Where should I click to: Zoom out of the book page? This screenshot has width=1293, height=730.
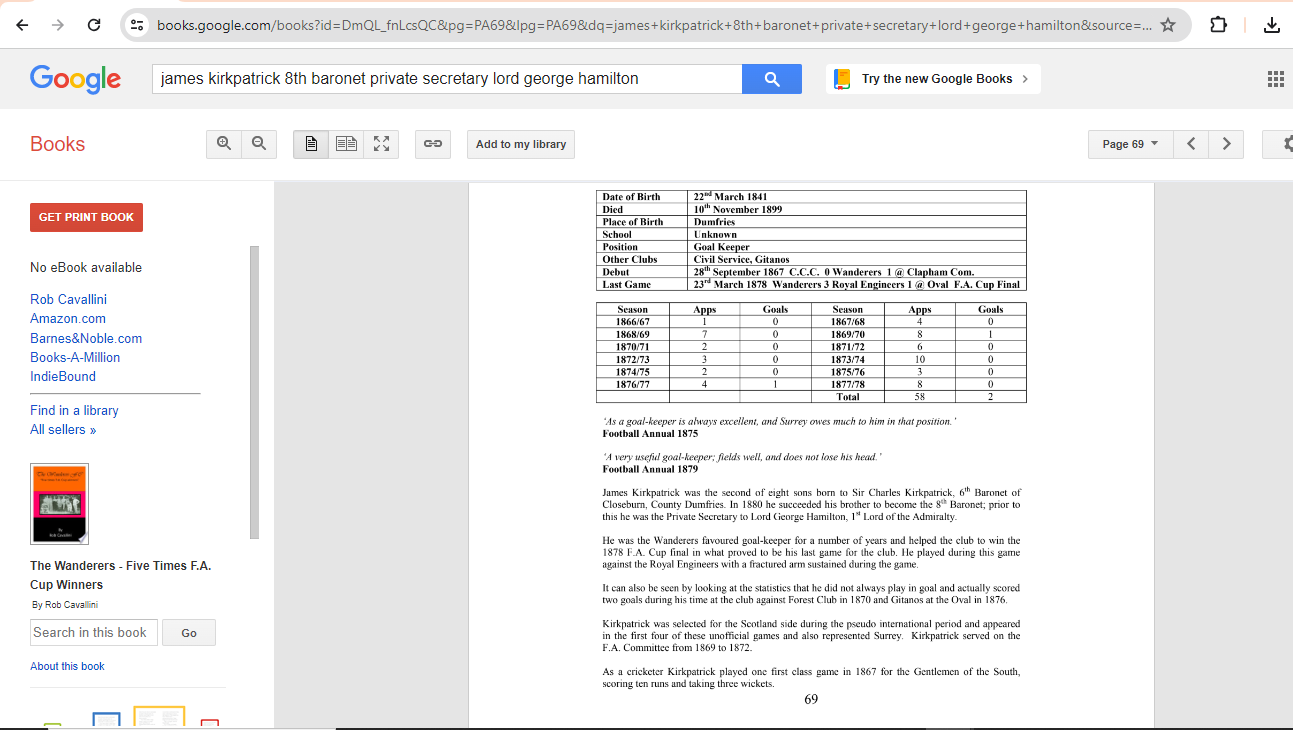coord(259,144)
